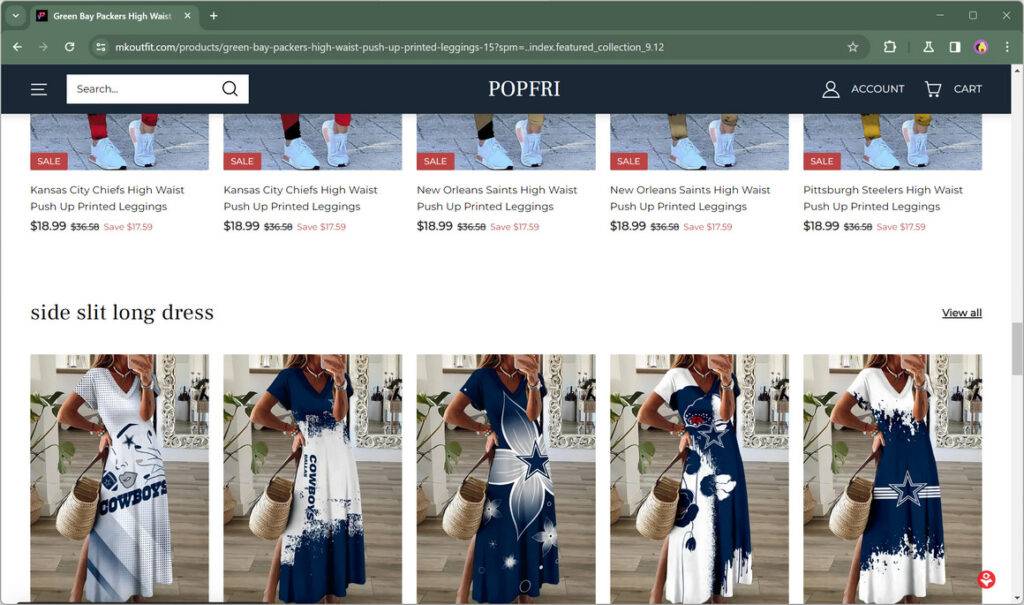Screen dimensions: 1024x605
Task: Open a new browser tab
Action: click(214, 16)
